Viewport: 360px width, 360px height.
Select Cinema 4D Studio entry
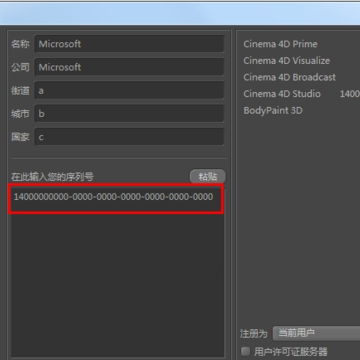pyautogui.click(x=282, y=94)
